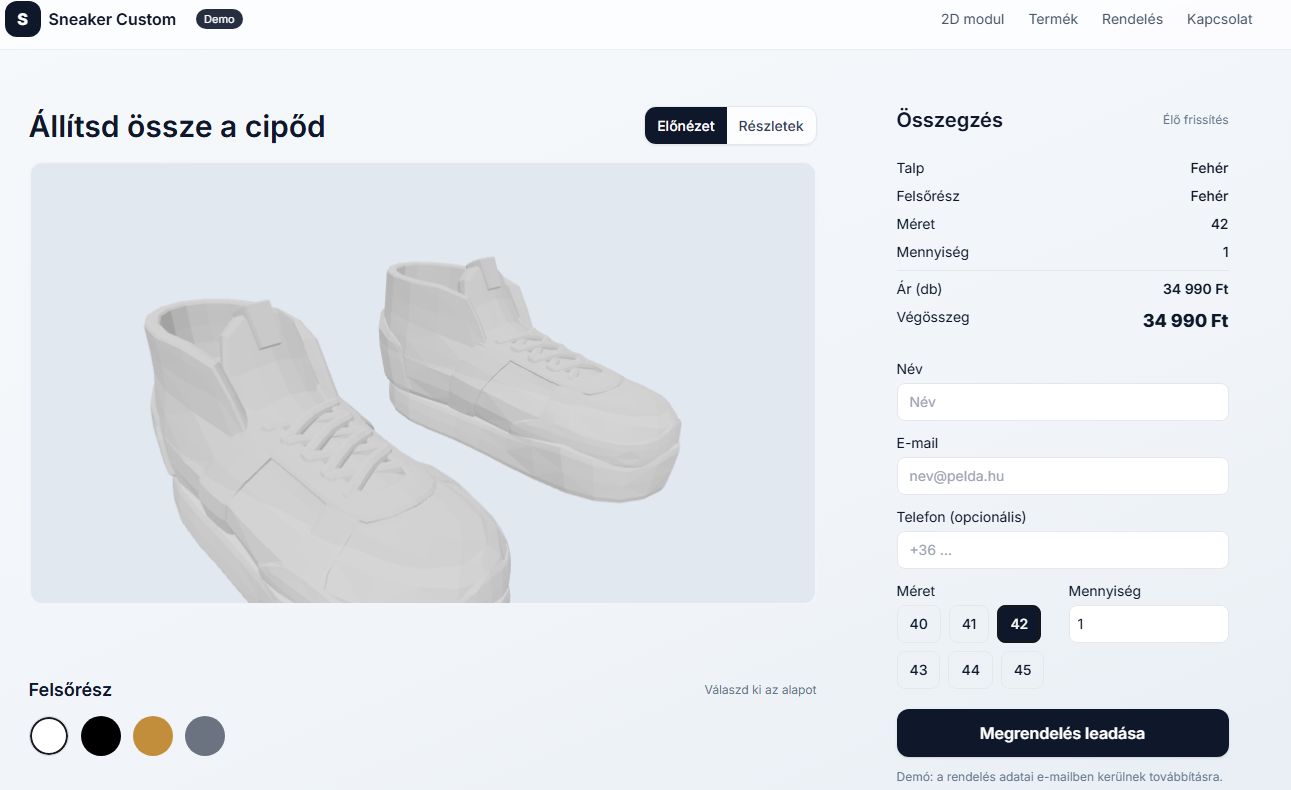This screenshot has height=790, width=1291.
Task: Open the 2D modul menu item
Action: [x=972, y=19]
